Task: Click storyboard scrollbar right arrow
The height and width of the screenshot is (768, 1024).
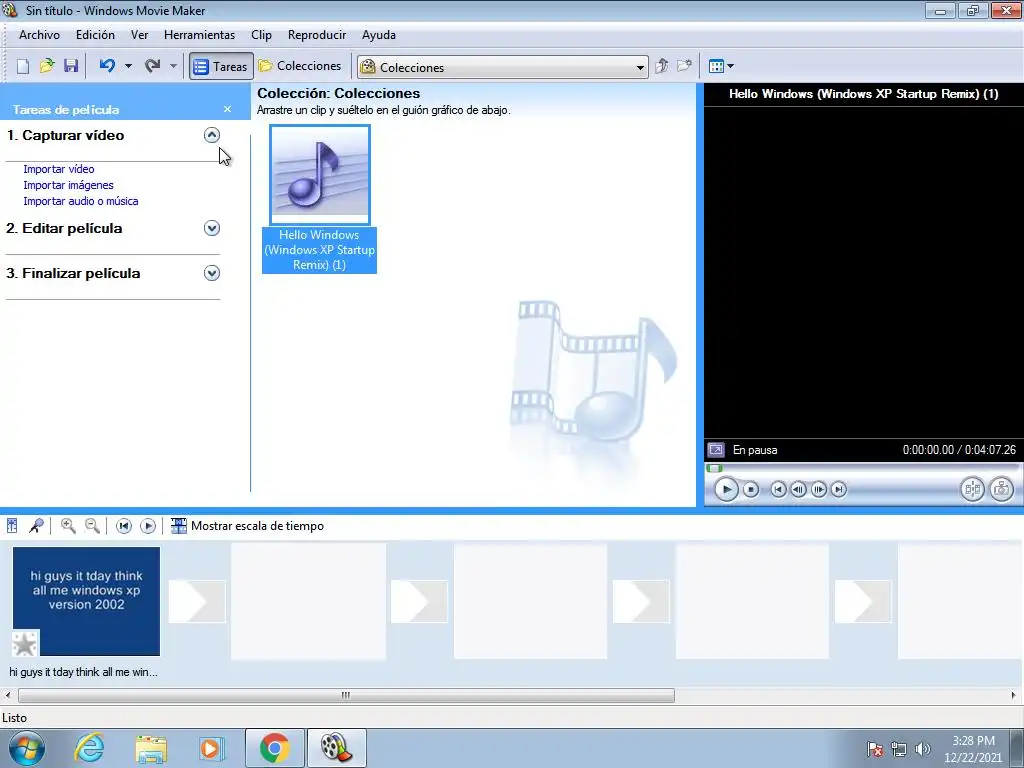Action: pos(1014,696)
